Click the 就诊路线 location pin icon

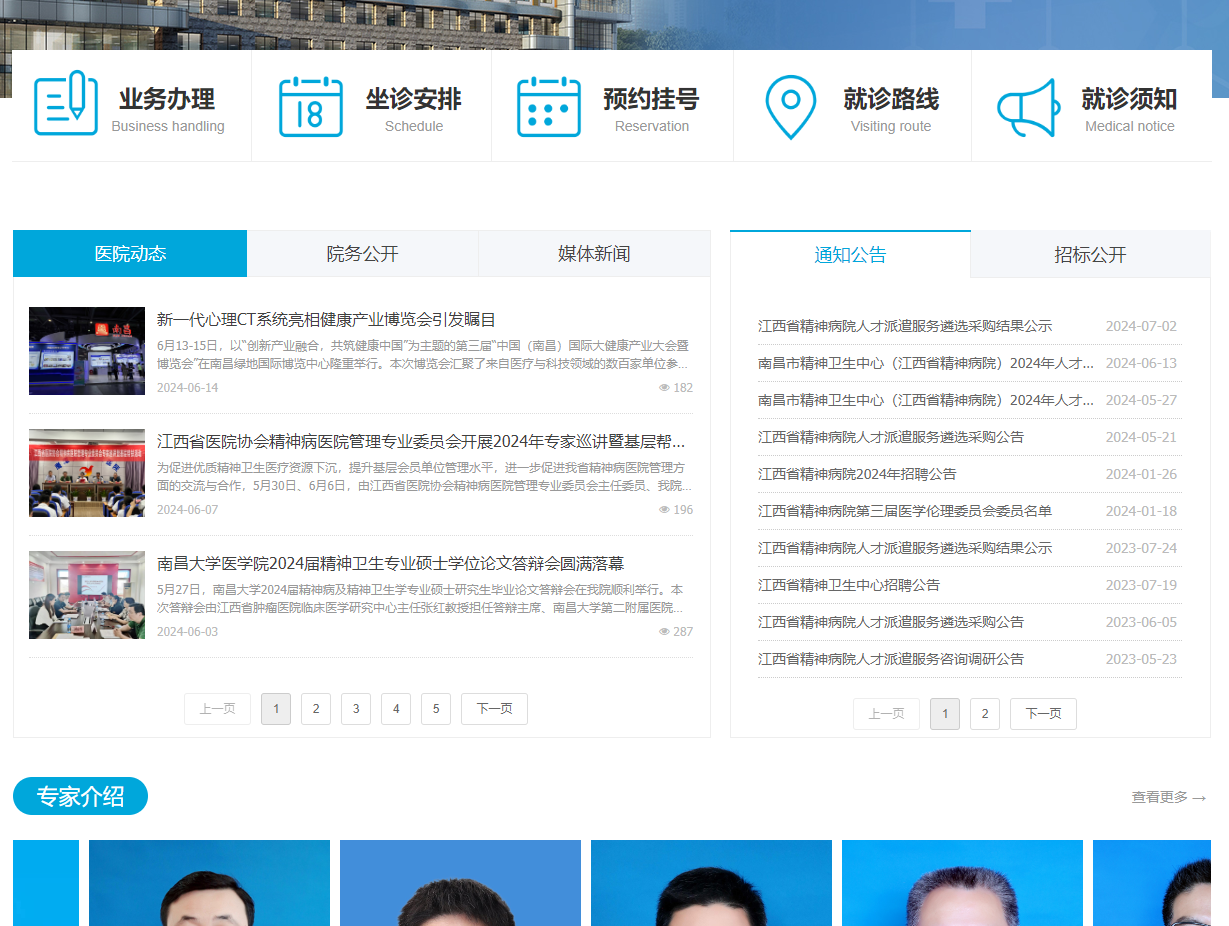click(x=790, y=107)
